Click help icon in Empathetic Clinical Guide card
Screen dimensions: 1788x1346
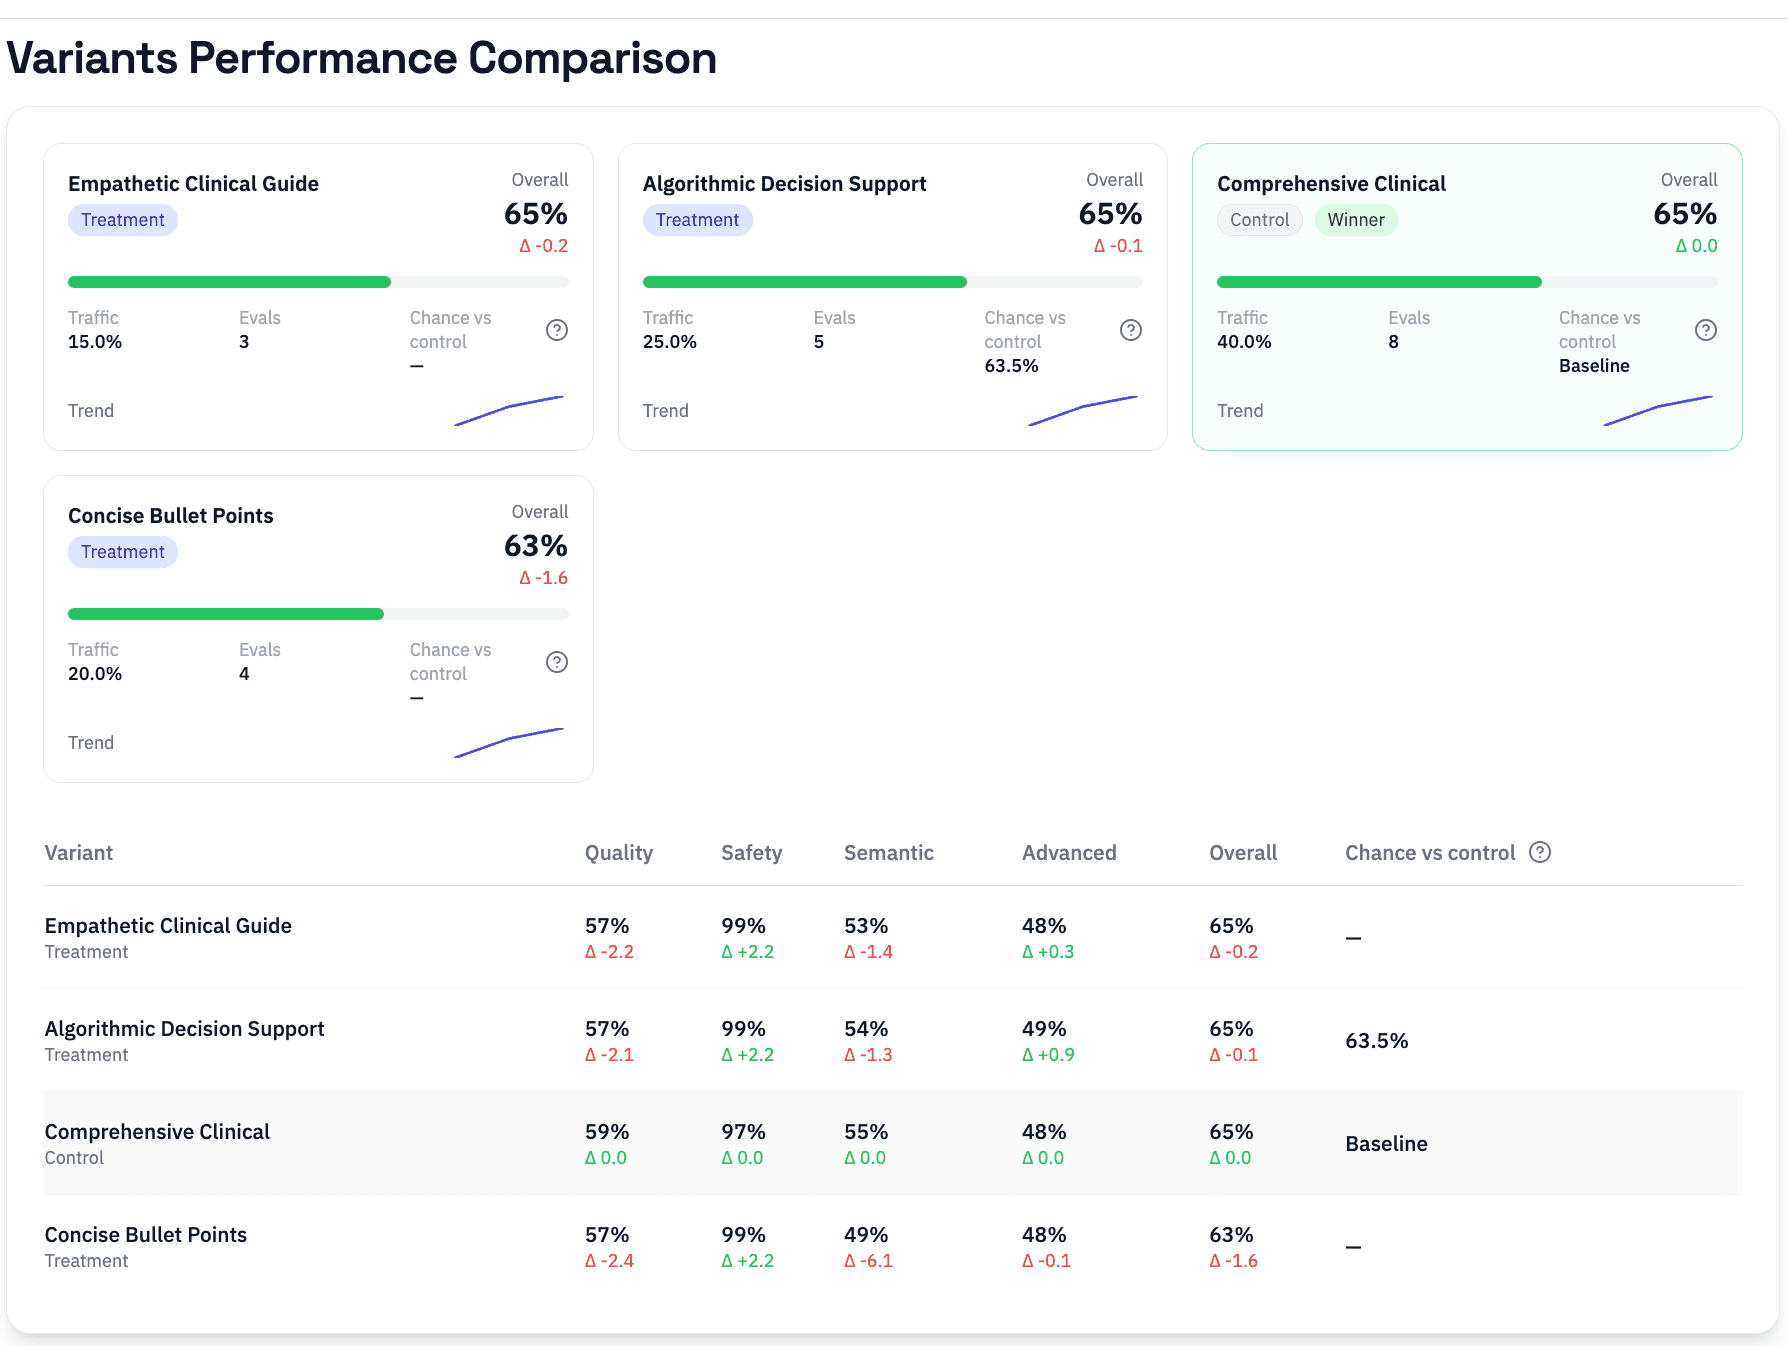coord(557,330)
